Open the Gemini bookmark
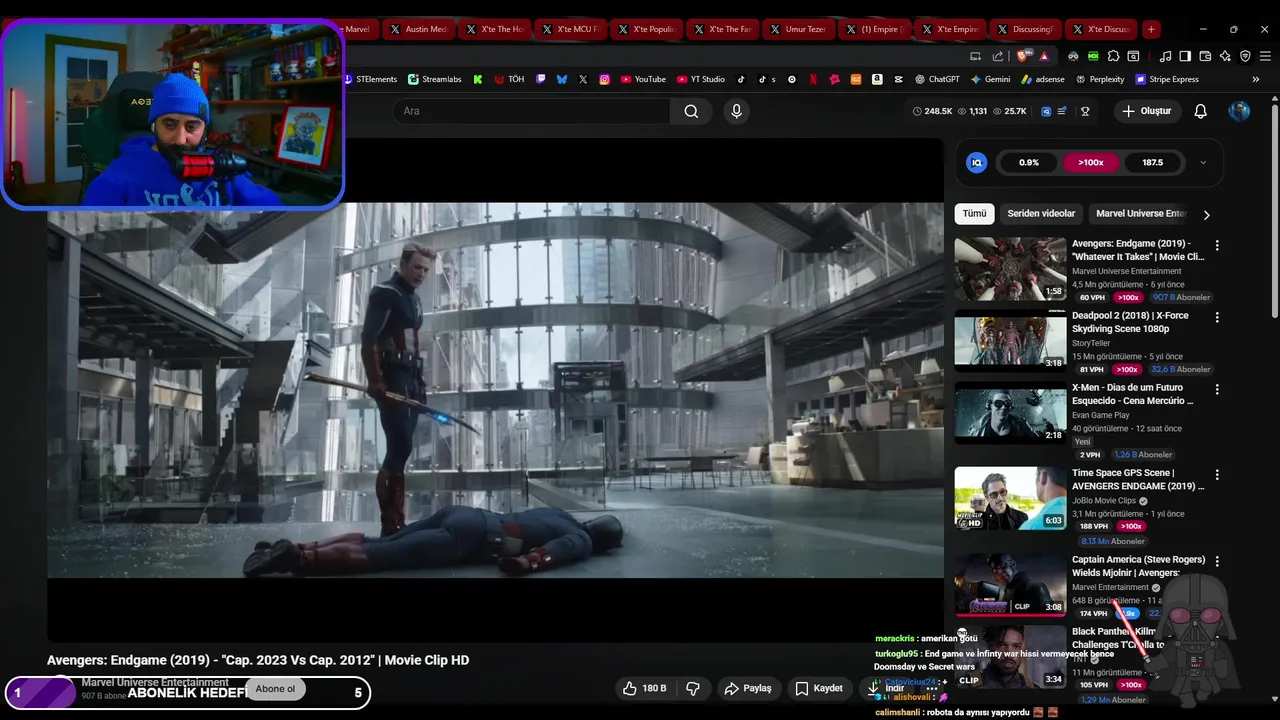Image resolution: width=1280 pixels, height=720 pixels. coord(991,79)
